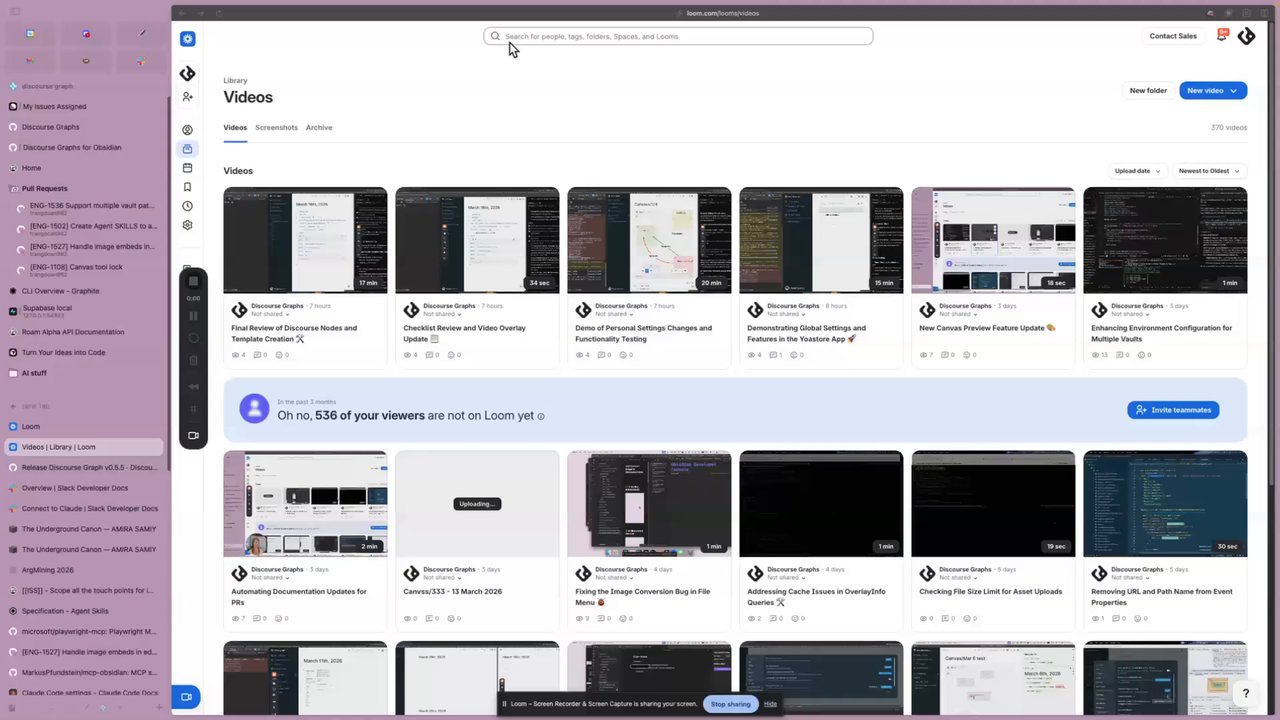Click the browser reload icon

pyautogui.click(x=219, y=13)
